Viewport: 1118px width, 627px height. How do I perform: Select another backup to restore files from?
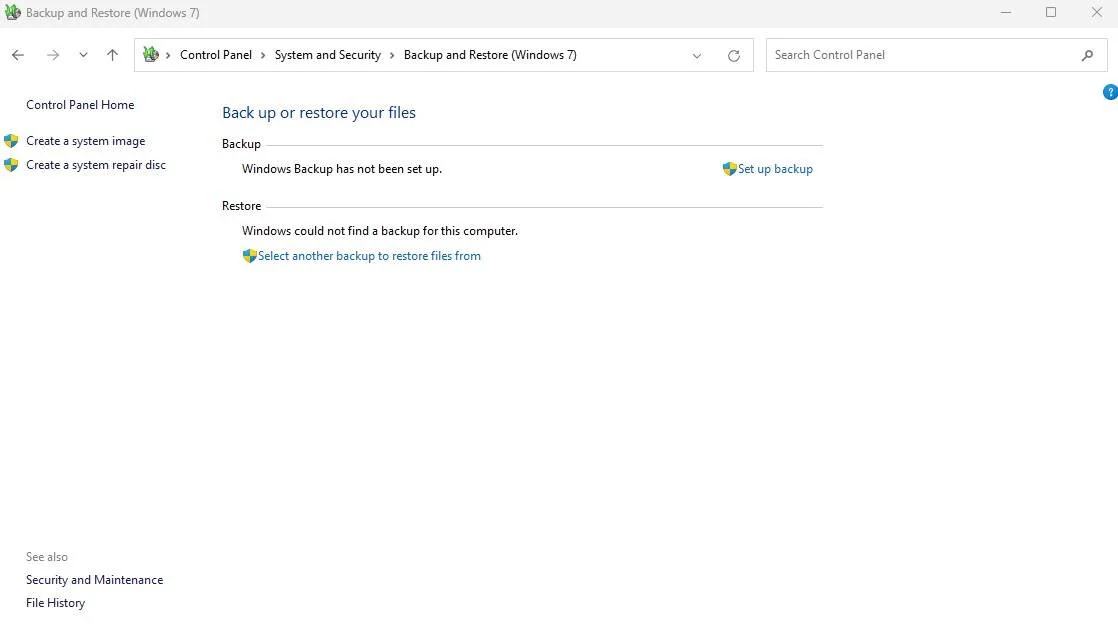click(x=368, y=256)
